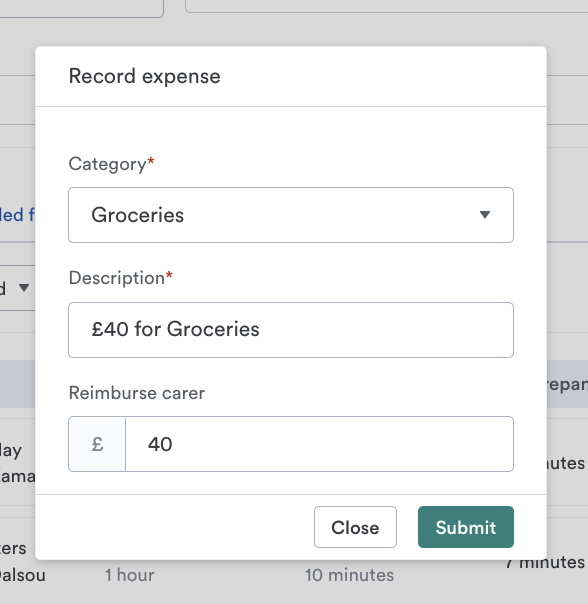Click the pound sign currency prefix
Viewport: 588px width, 604px height.
[97, 444]
